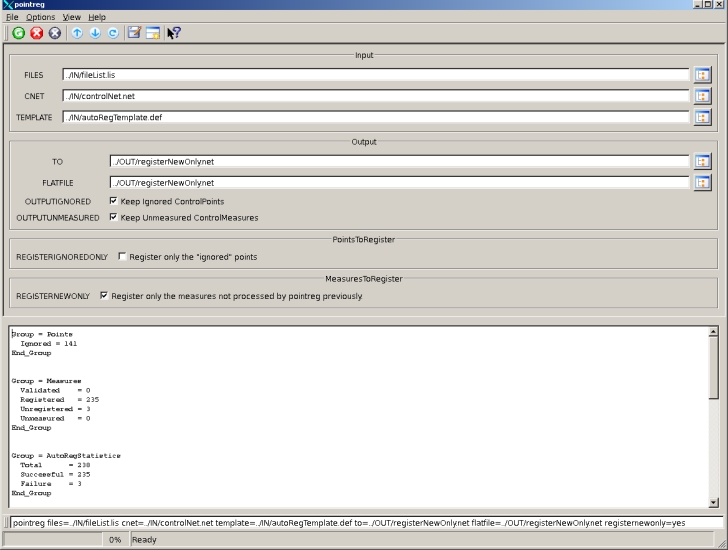728x550 pixels.
Task: Toggle Keep Unmeasured ControlMeasures checkbox
Action: [113, 217]
